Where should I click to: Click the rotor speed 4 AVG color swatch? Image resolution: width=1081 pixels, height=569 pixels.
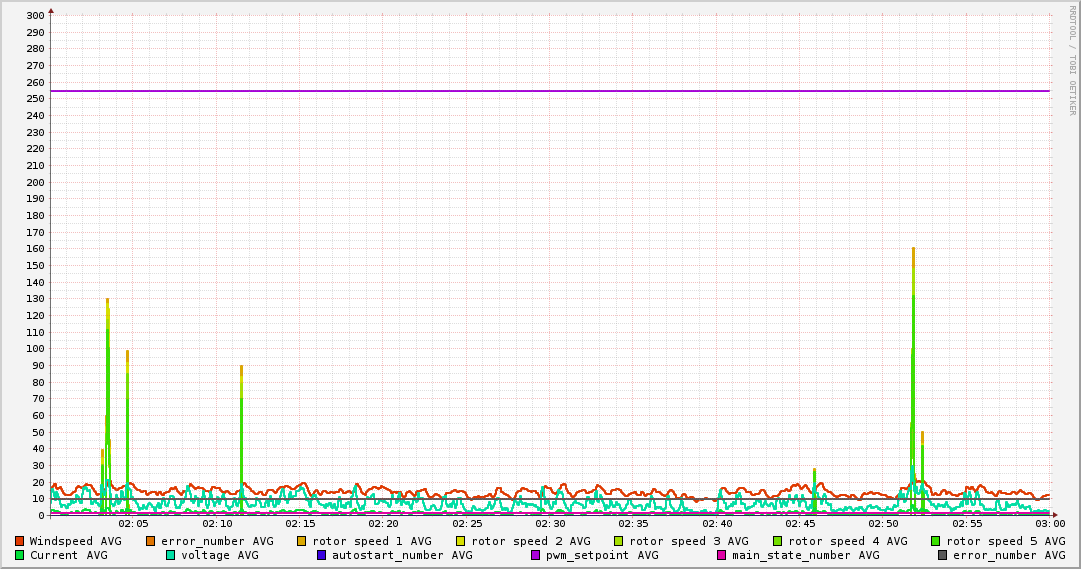coord(777,541)
